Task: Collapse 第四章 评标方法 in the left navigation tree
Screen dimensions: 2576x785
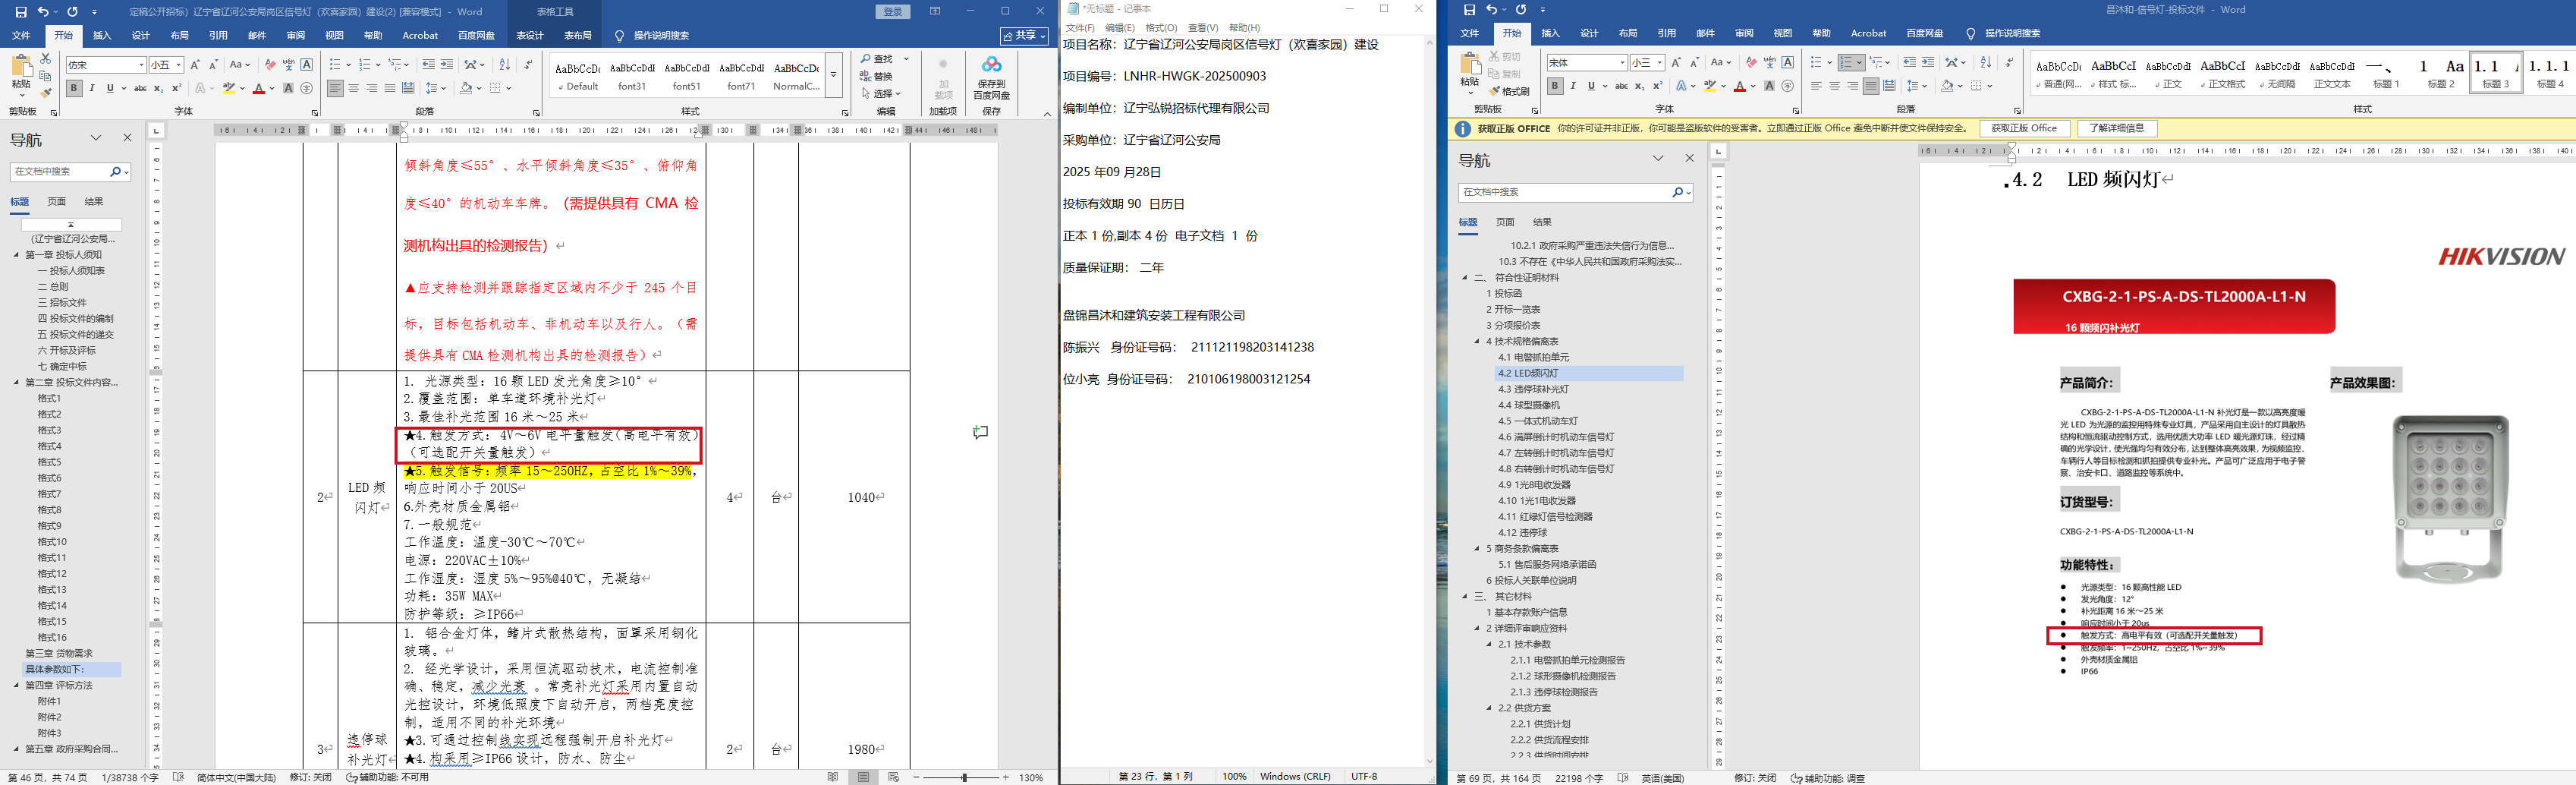Action: (16, 686)
